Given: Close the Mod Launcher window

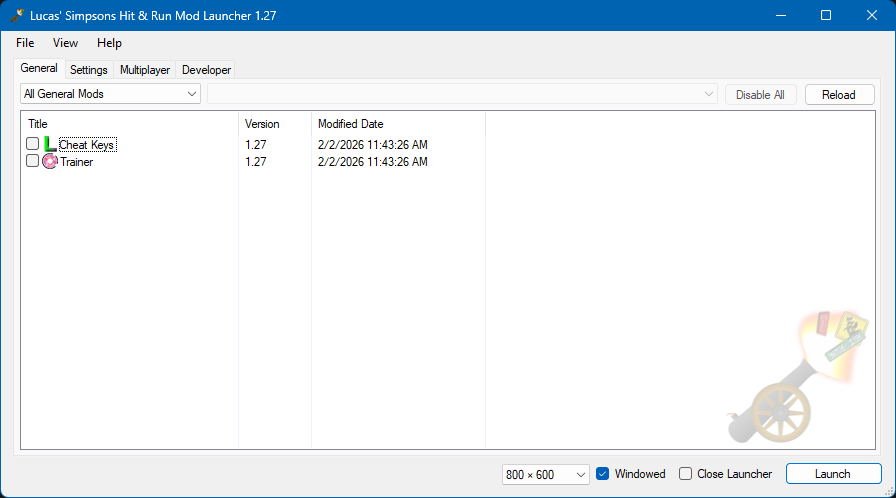Looking at the screenshot, I should pyautogui.click(x=871, y=15).
